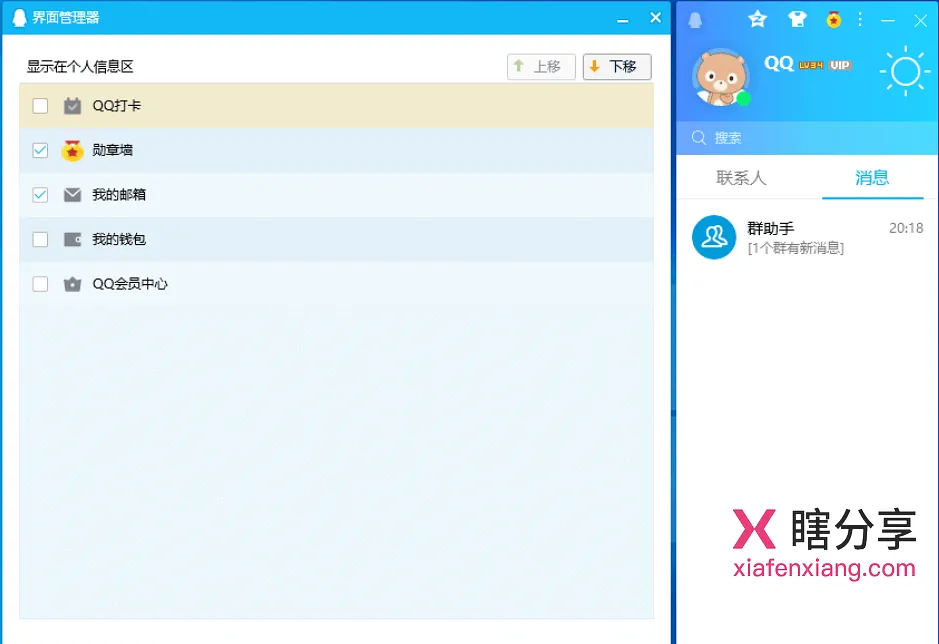Click the sun weather icon
Viewport: 939px width, 644px height.
(905, 71)
